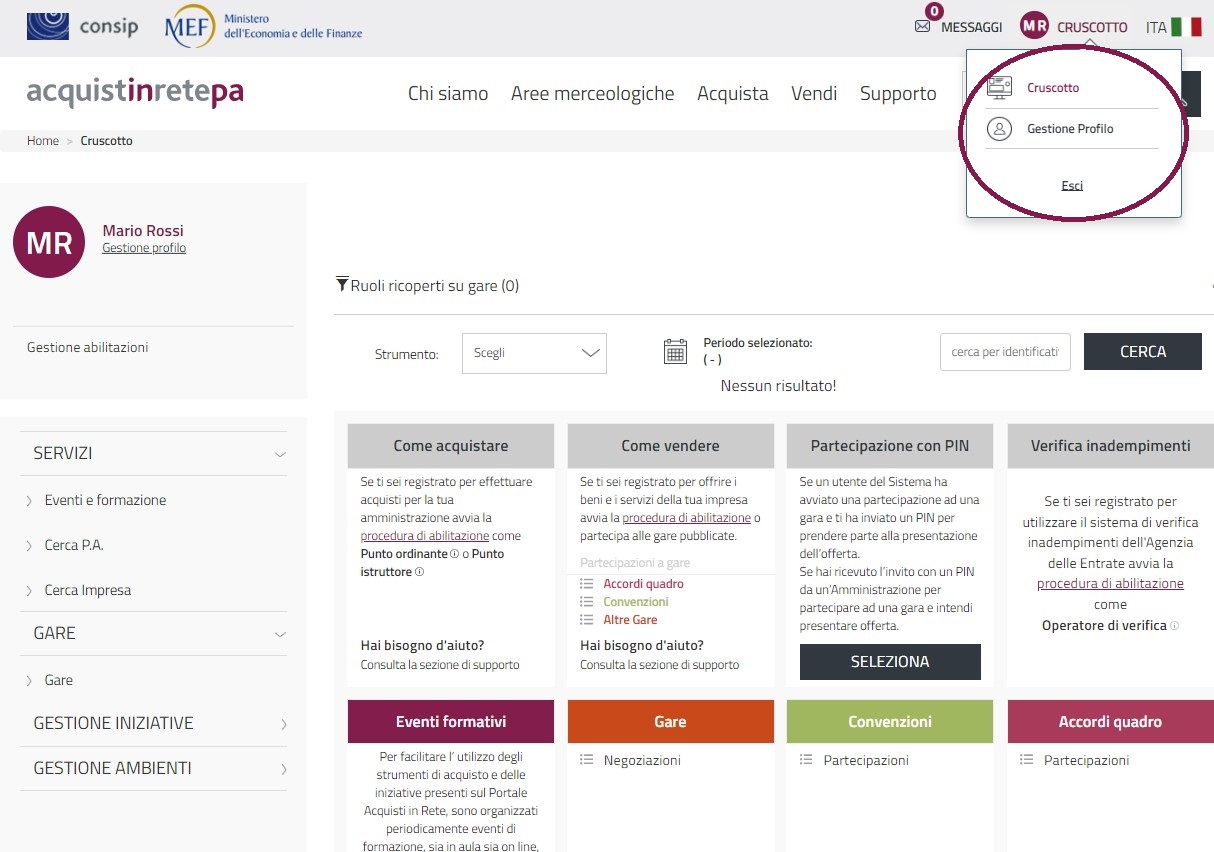Collapse the SERVIZI sidebar section
Image resolution: width=1214 pixels, height=852 pixels.
[280, 454]
